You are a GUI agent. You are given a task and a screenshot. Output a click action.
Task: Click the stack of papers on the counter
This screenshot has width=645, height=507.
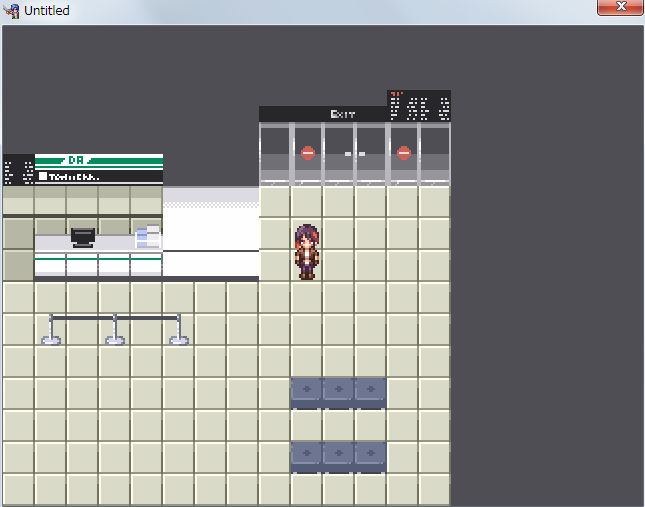[x=148, y=236]
